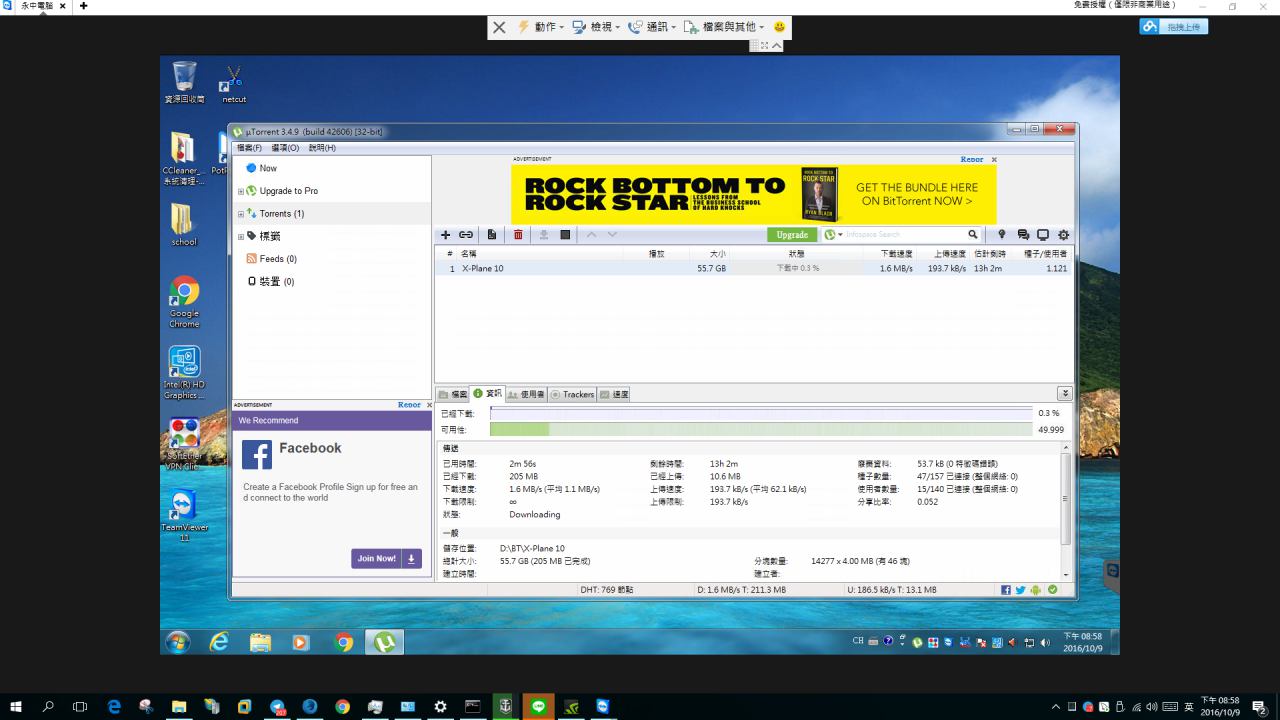Click the light bulb icon in µTorrent toolbar

[x=1001, y=235]
